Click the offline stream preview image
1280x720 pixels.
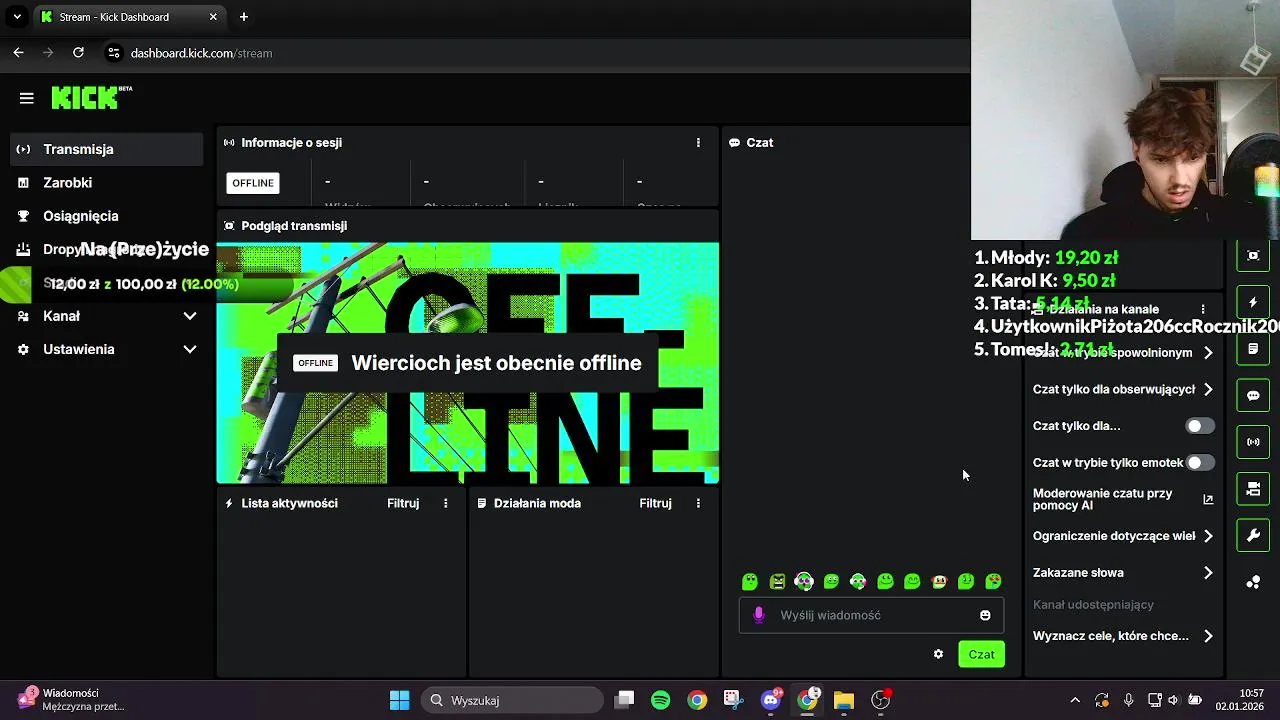(468, 363)
